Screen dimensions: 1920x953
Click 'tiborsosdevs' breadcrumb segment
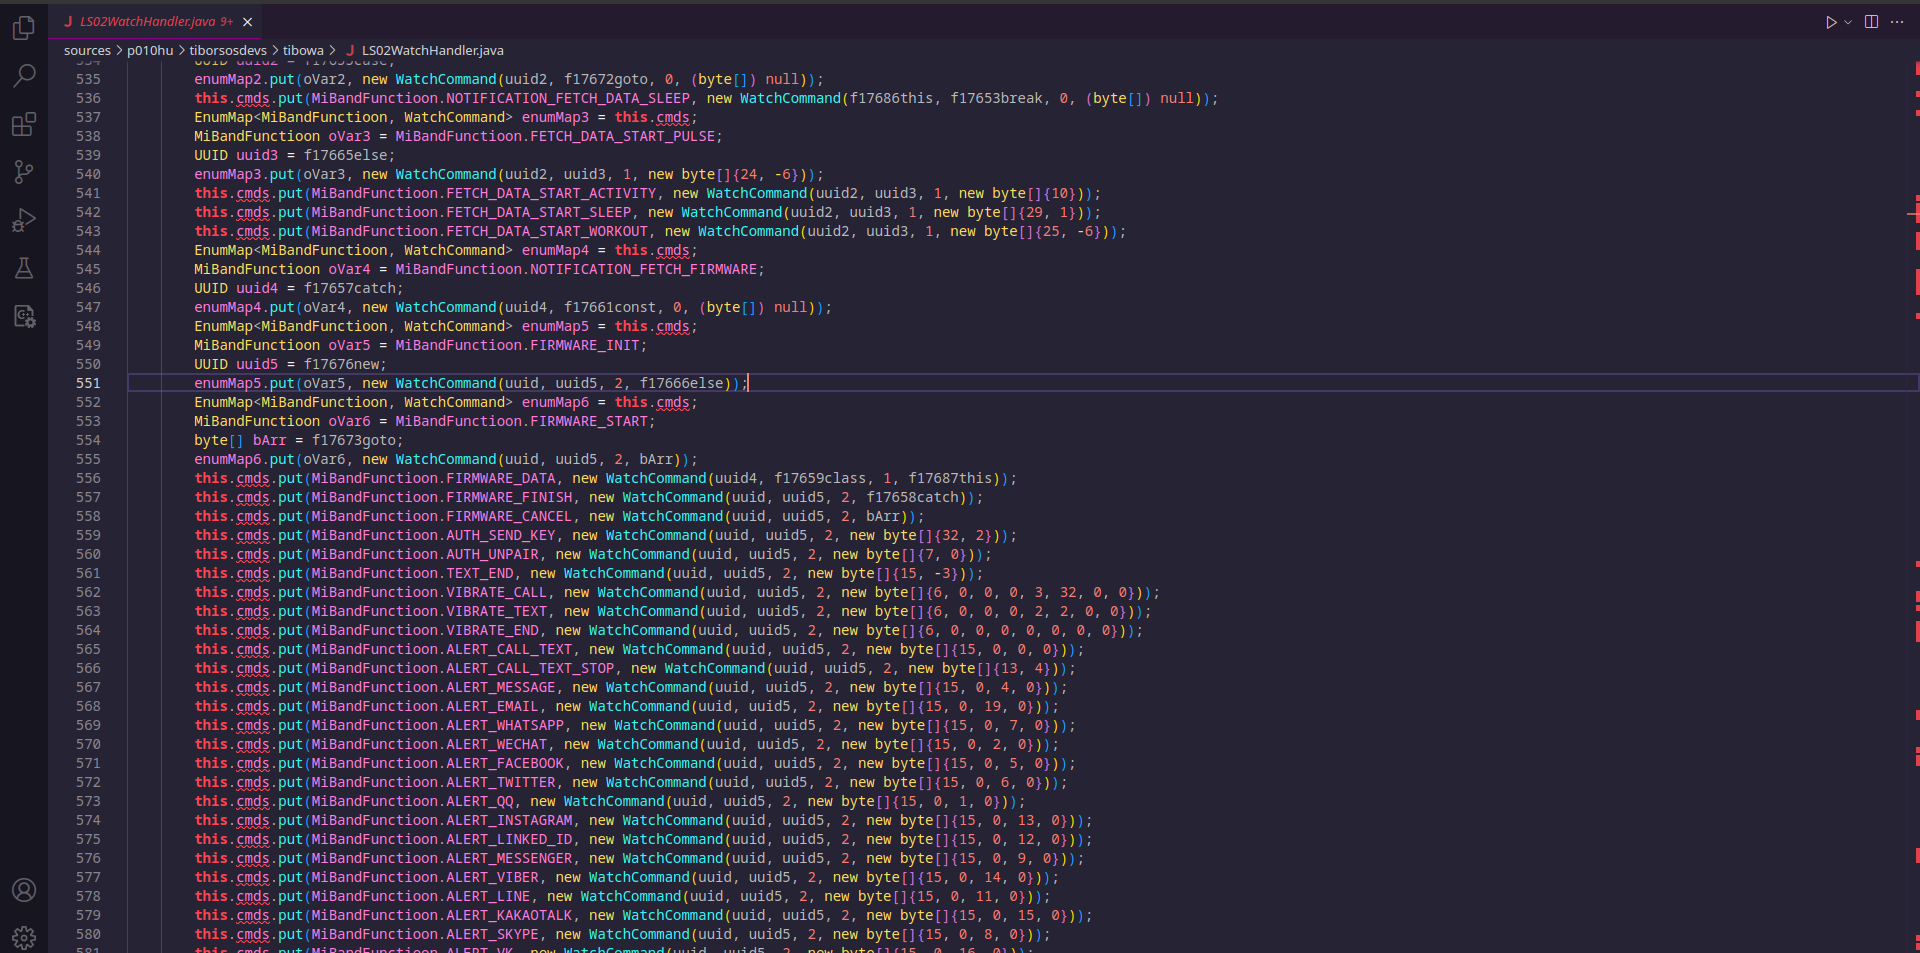228,50
